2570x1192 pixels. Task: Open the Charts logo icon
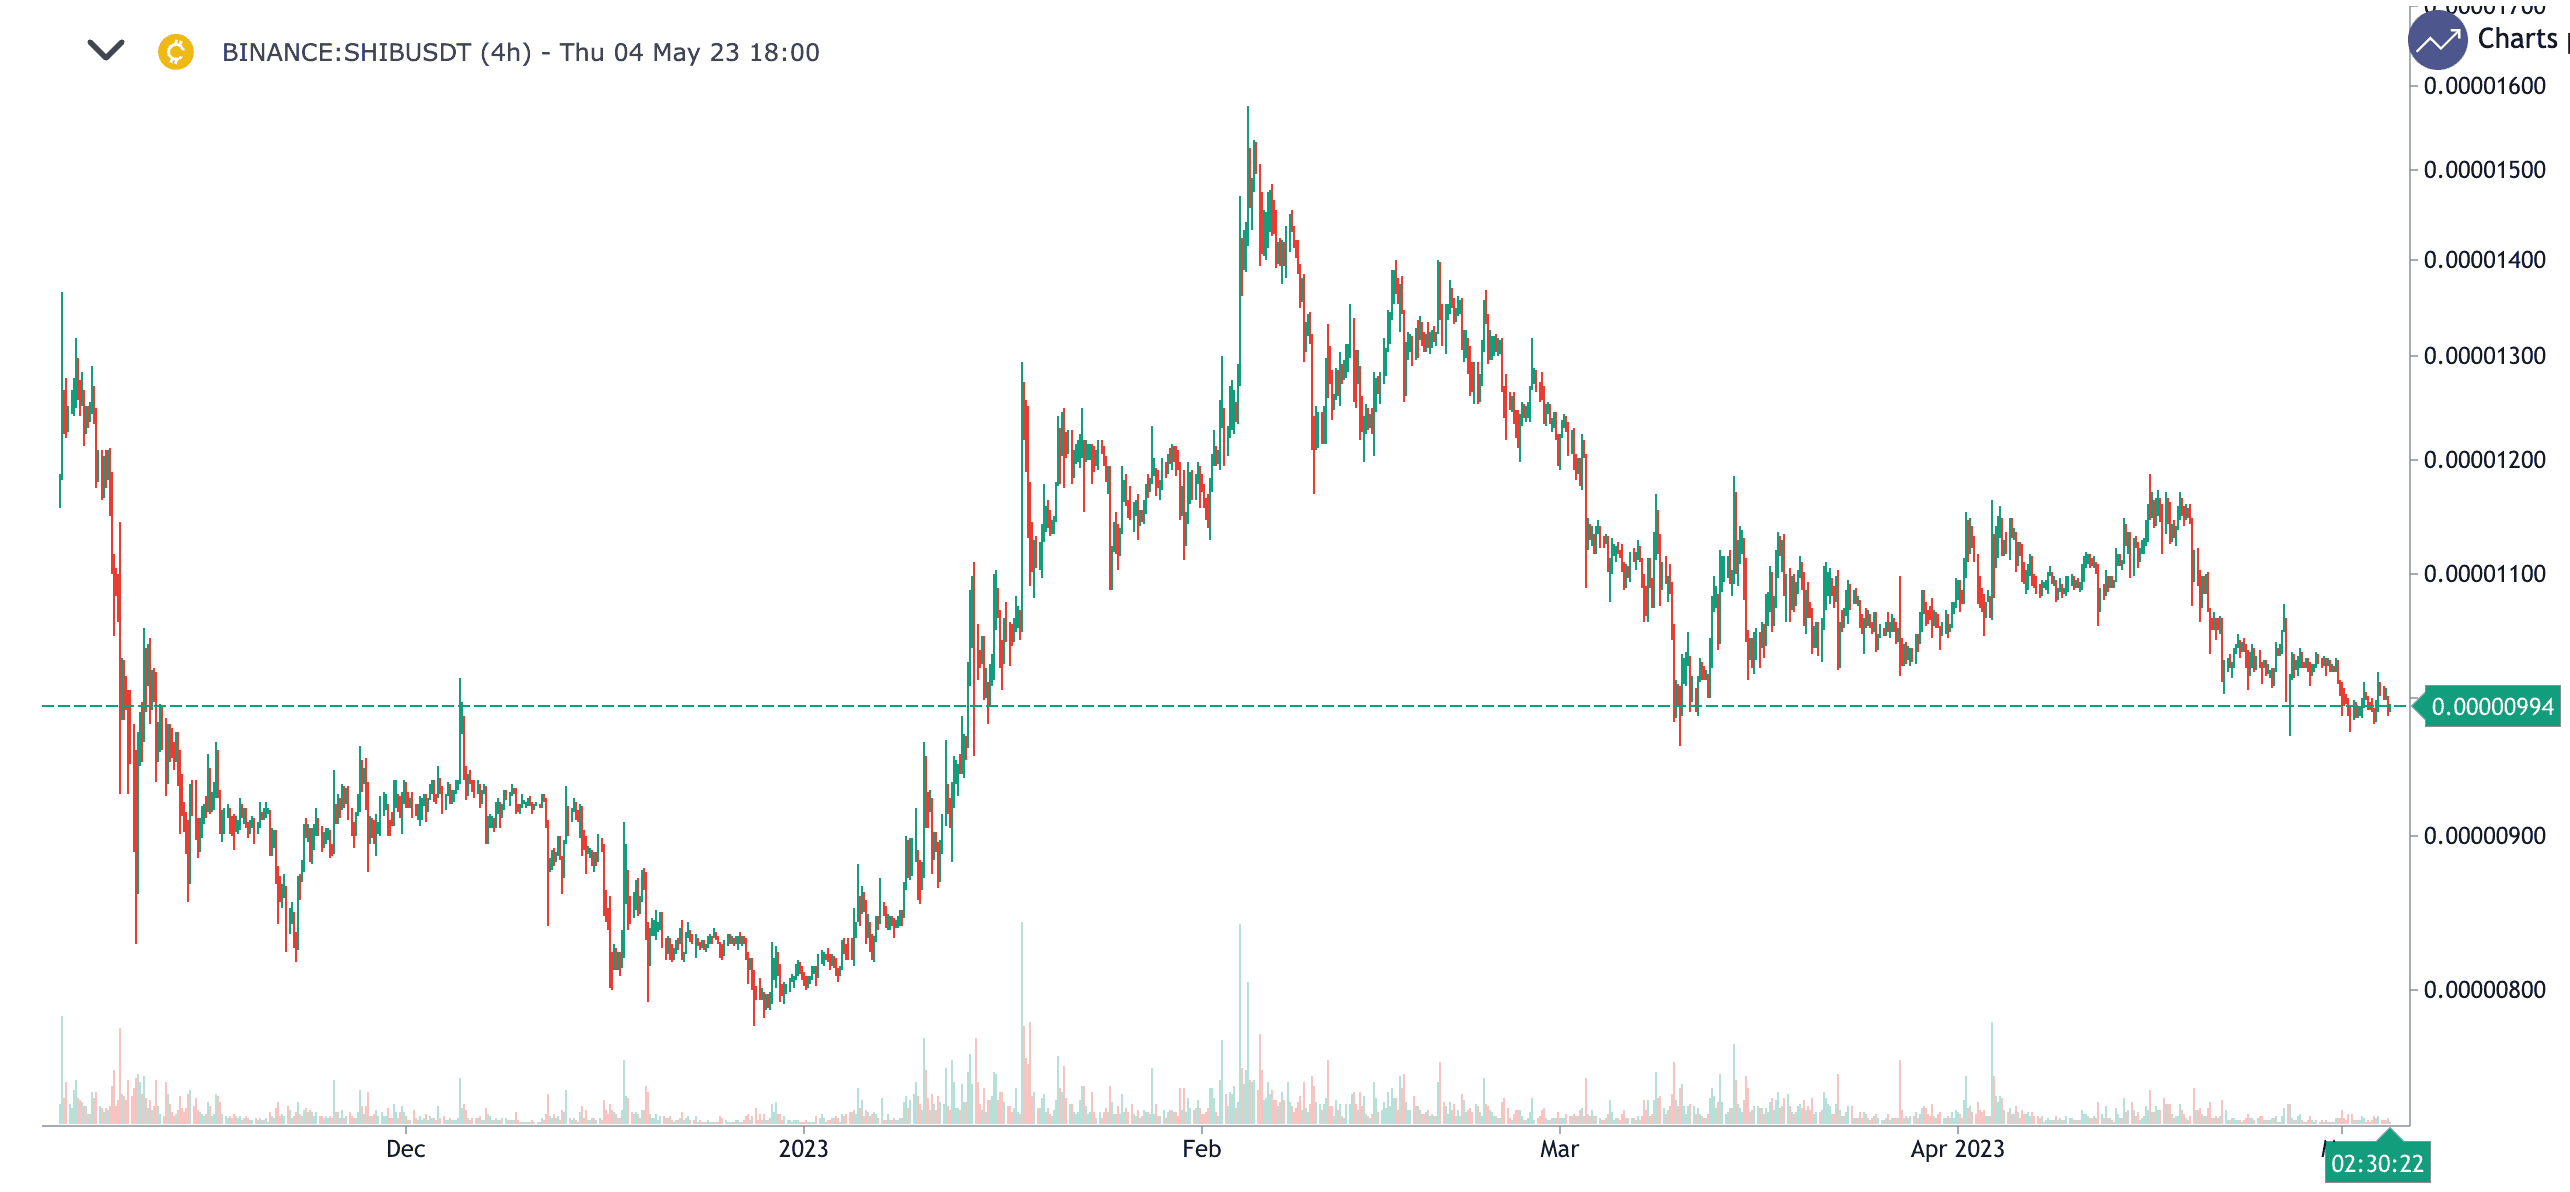pos(2437,40)
